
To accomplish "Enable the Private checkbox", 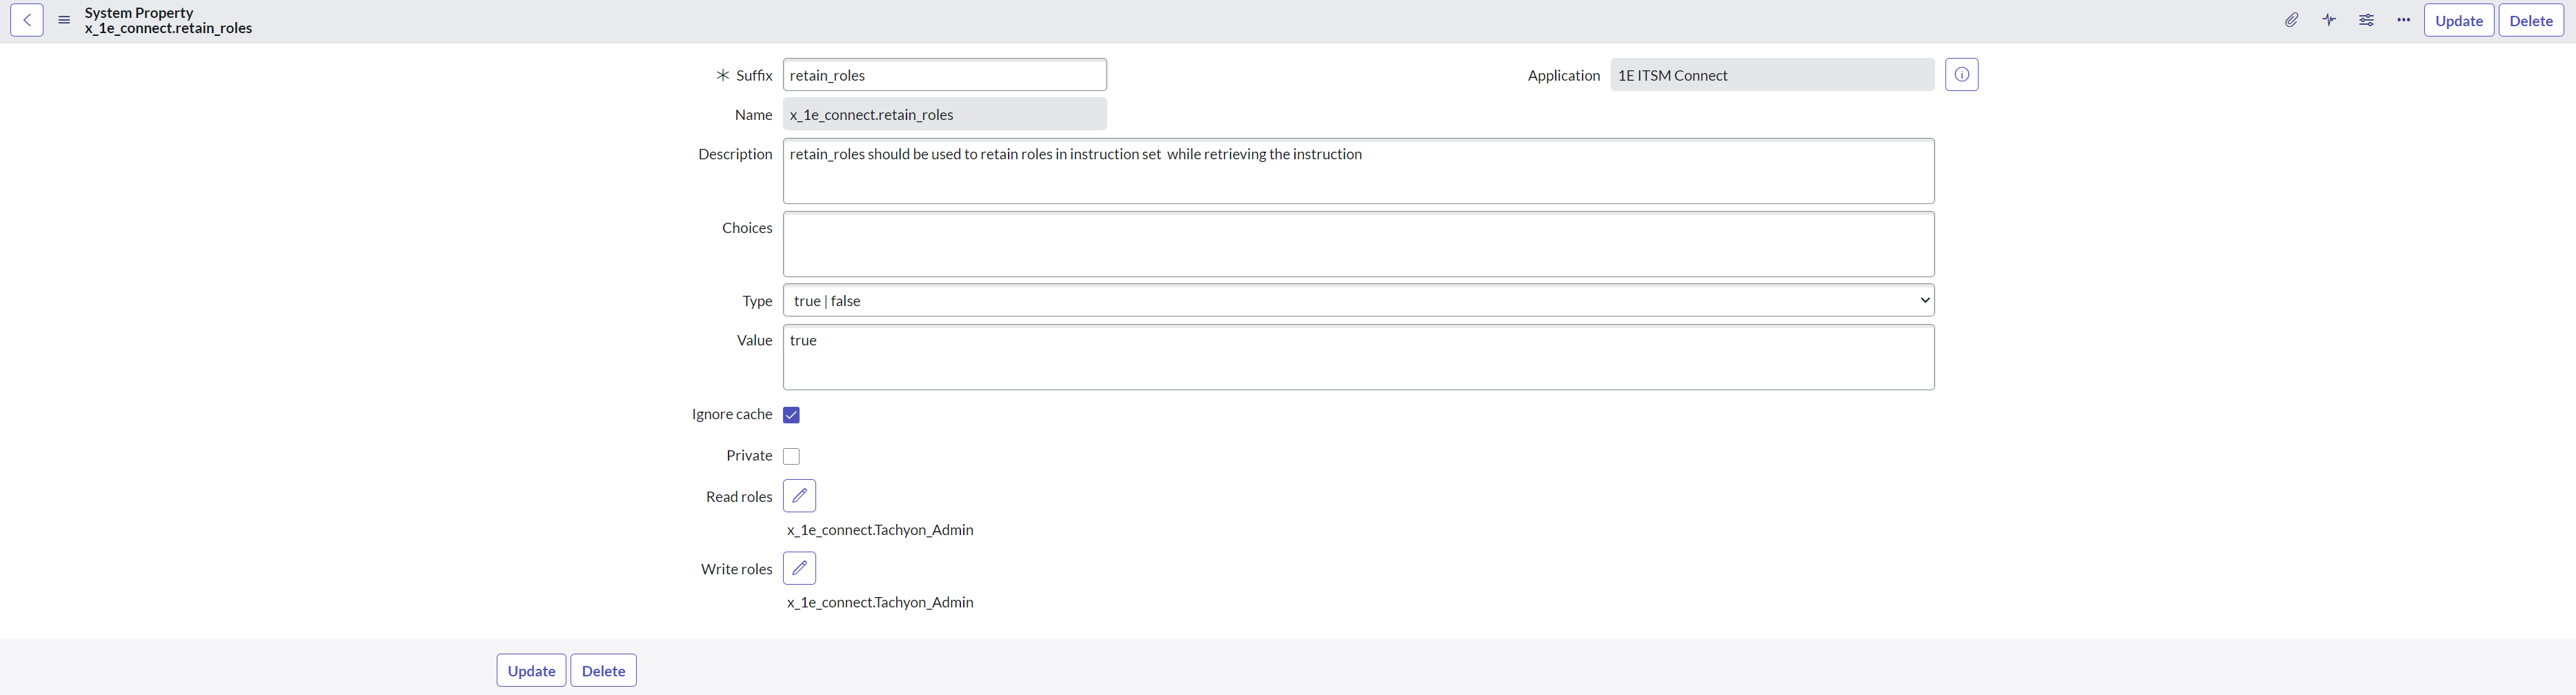I will (791, 456).
